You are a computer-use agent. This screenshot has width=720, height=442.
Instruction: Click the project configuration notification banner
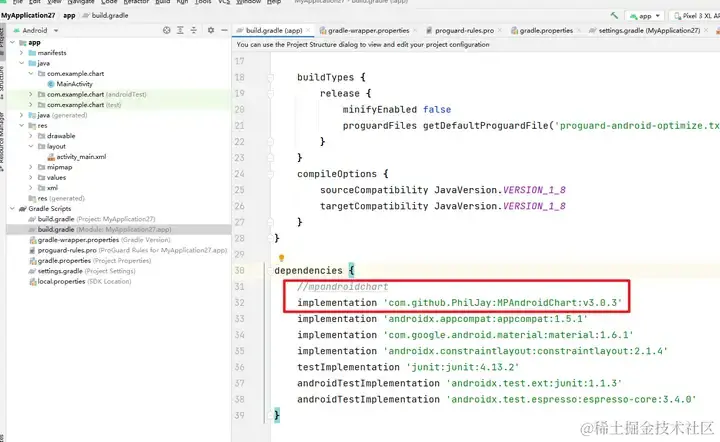pyautogui.click(x=476, y=45)
